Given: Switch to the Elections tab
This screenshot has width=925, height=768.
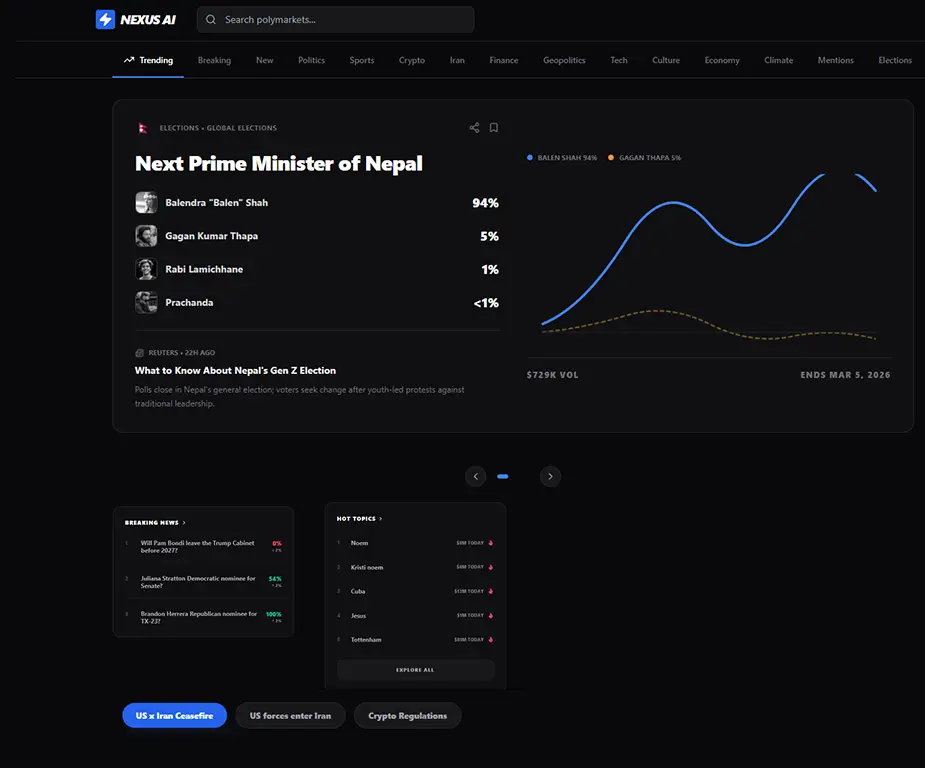Looking at the screenshot, I should point(895,60).
